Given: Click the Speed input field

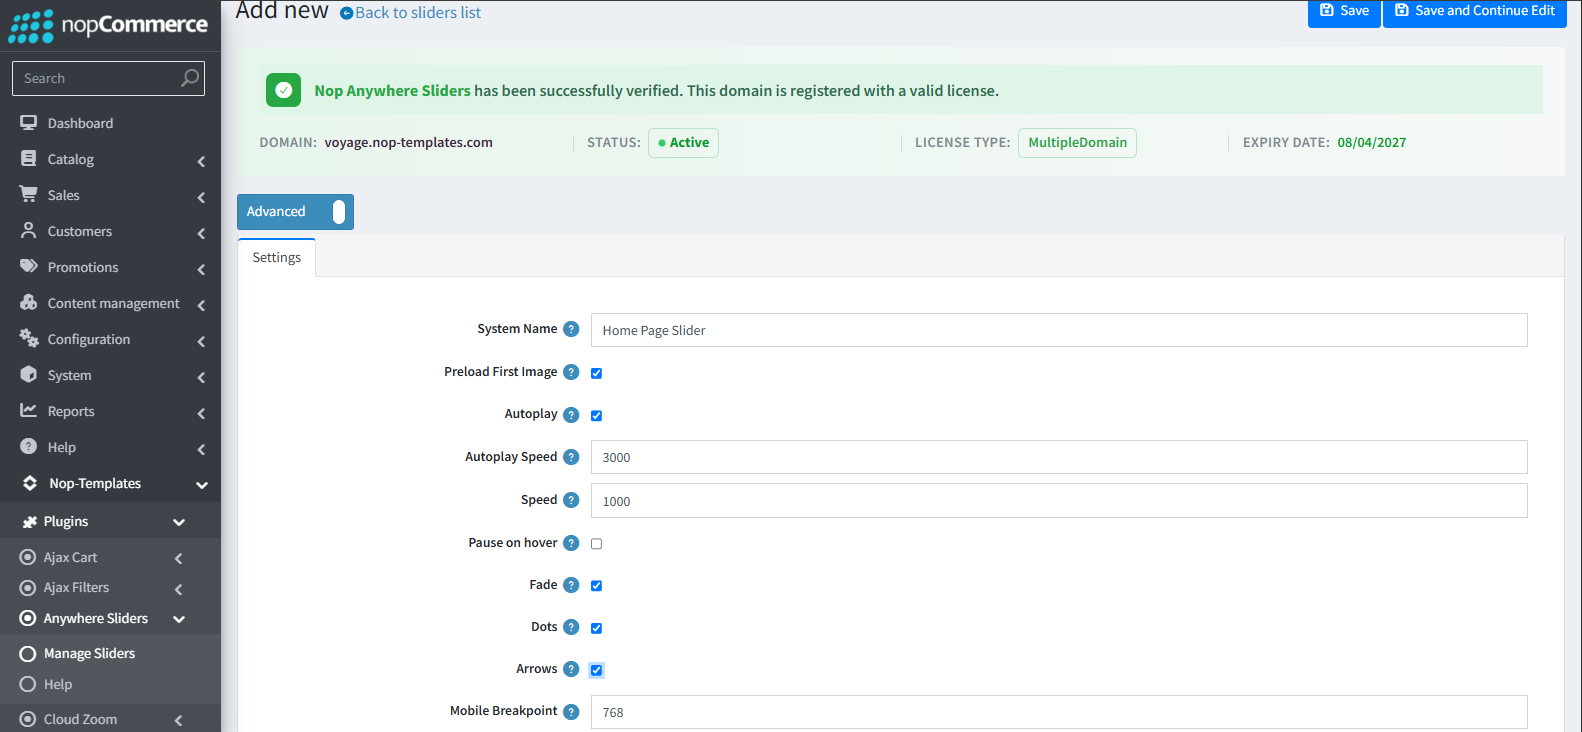Looking at the screenshot, I should [x=1059, y=501].
